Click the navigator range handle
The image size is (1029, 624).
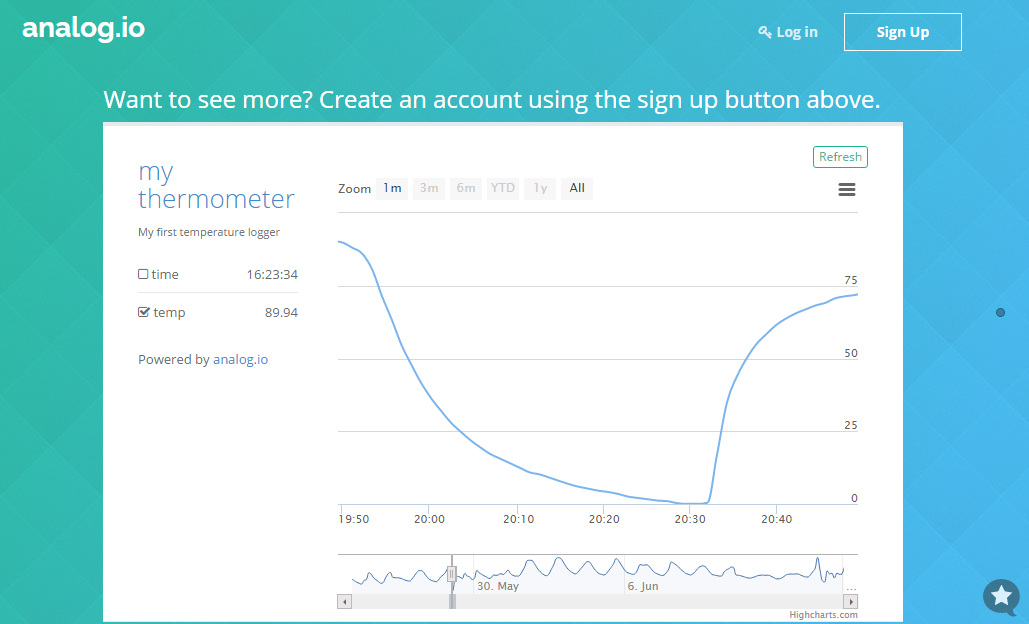coord(452,574)
